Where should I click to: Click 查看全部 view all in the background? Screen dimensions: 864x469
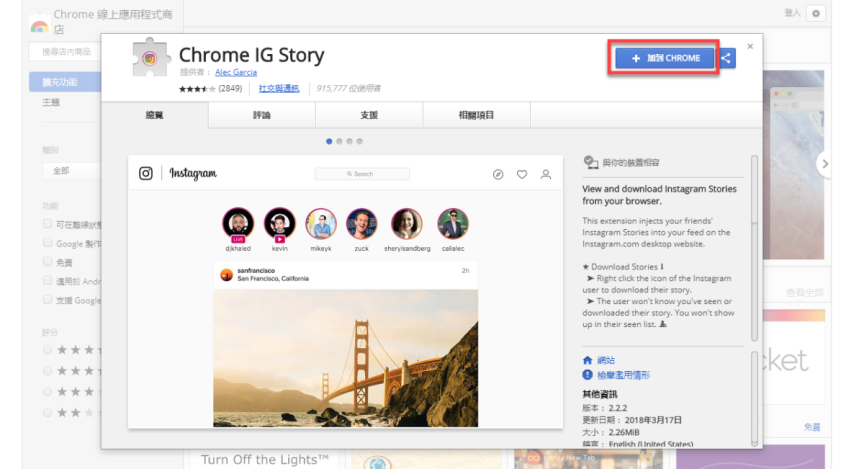point(804,293)
